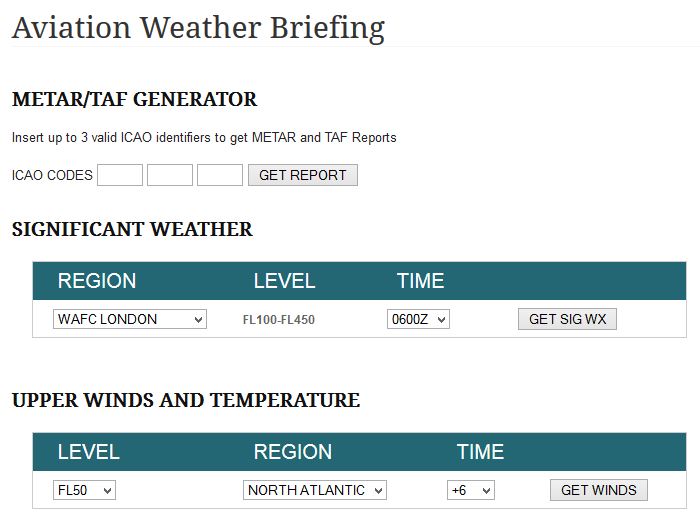The image size is (700, 528).
Task: Expand the 0600Z time dropdown
Action: click(x=418, y=319)
